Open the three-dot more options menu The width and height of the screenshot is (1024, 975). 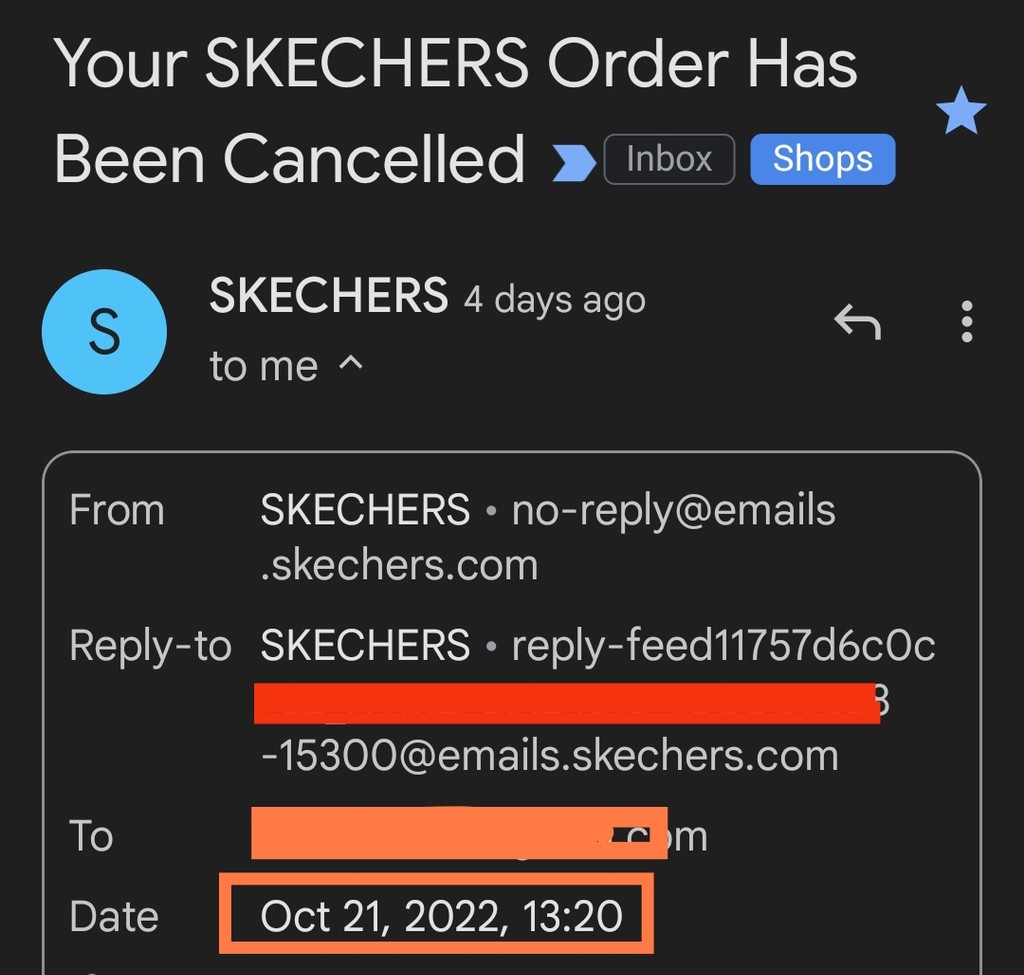[x=966, y=322]
